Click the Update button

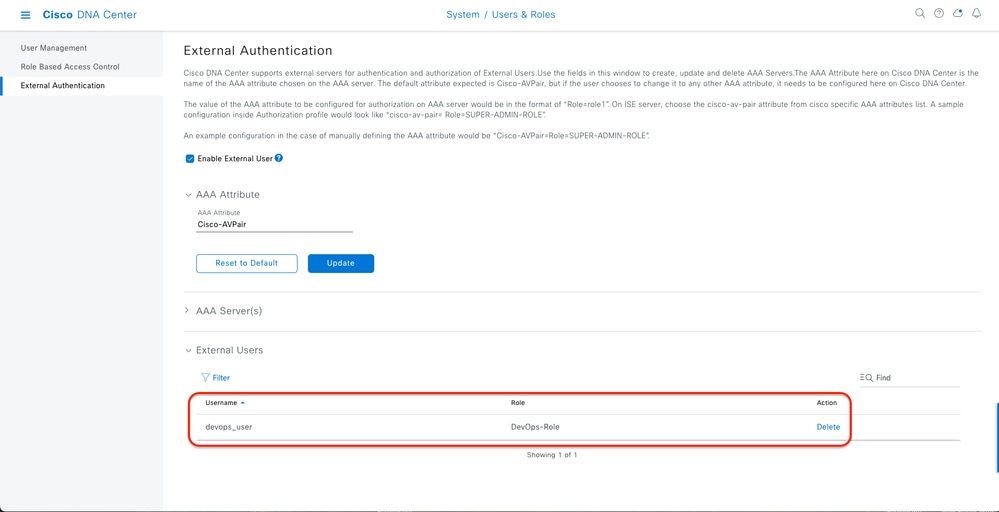tap(341, 264)
